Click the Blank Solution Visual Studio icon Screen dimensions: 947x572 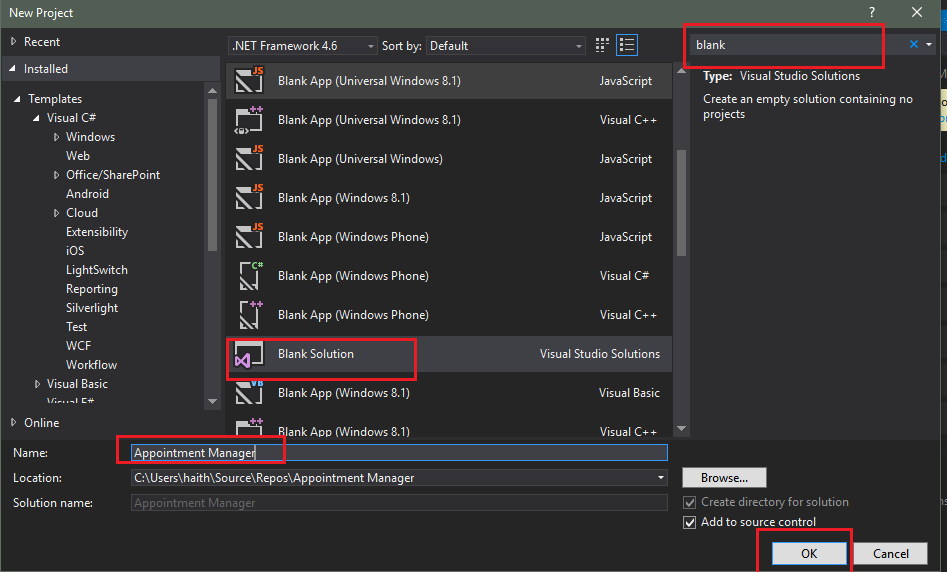(249, 354)
